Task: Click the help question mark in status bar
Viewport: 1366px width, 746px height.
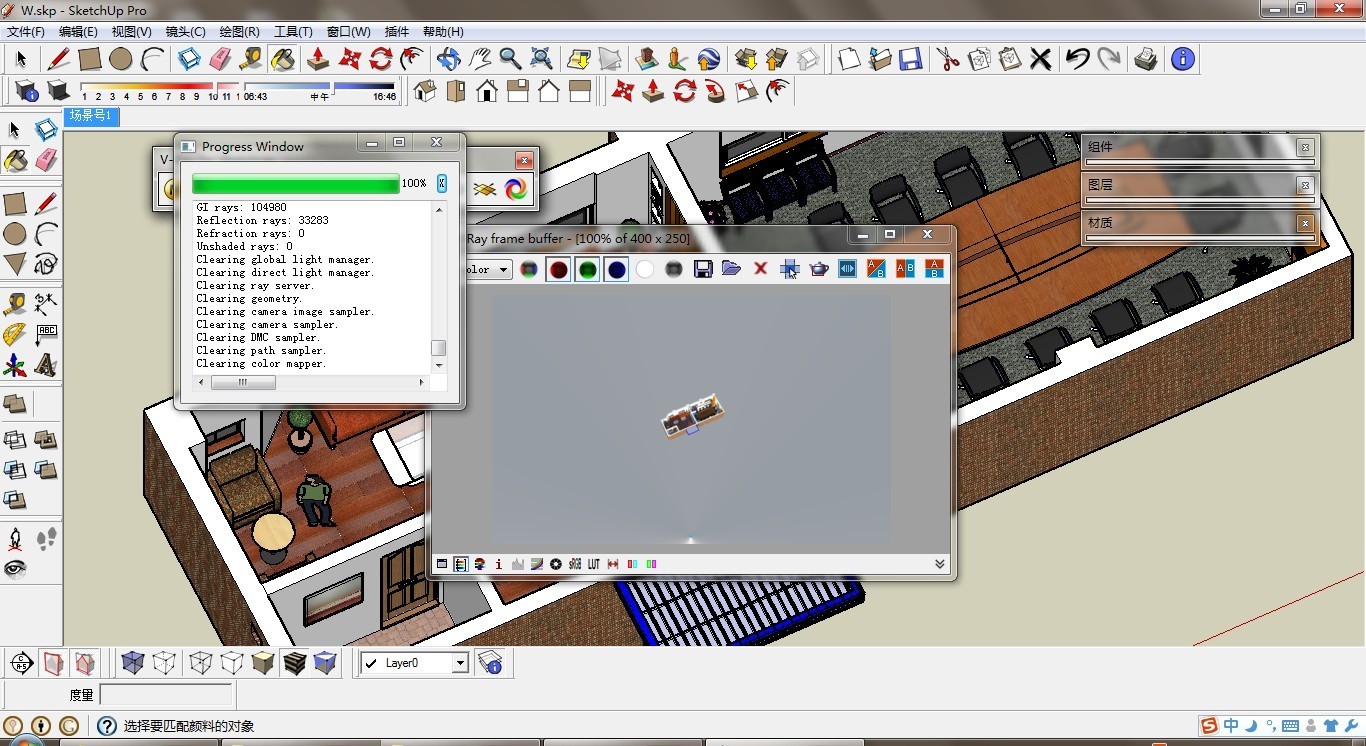Action: point(107,726)
